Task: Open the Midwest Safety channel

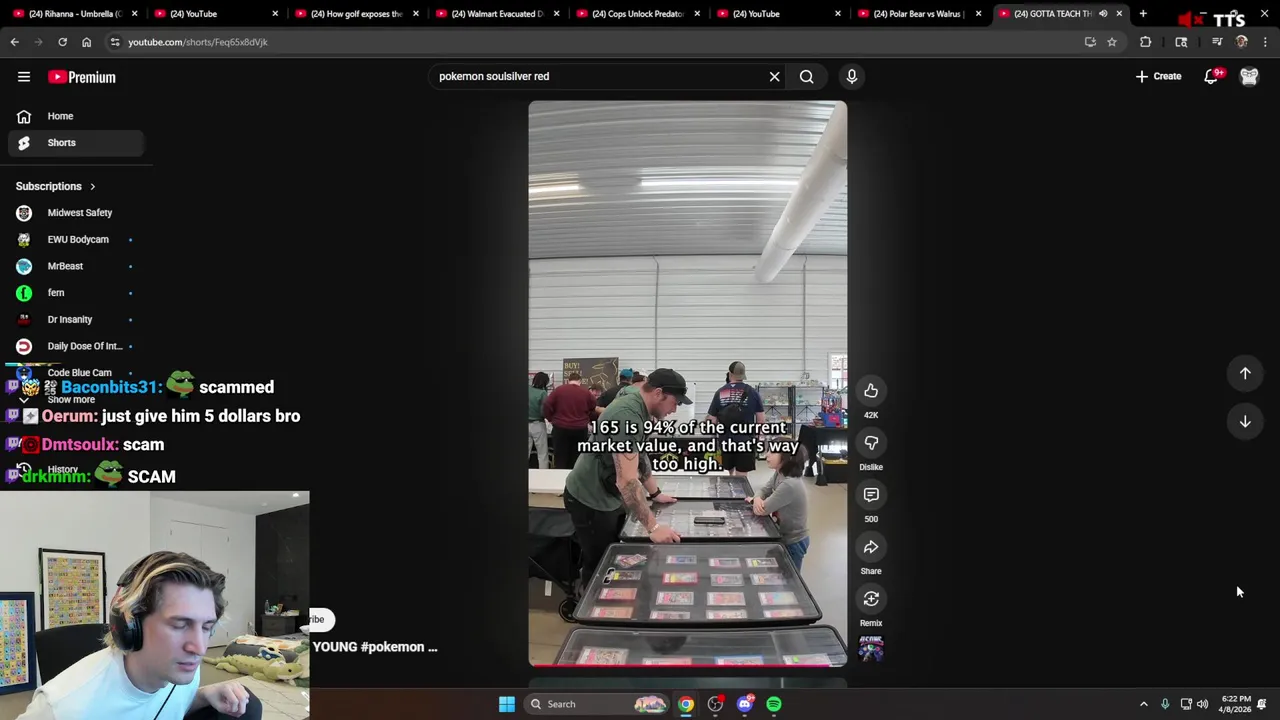Action: click(x=75, y=213)
